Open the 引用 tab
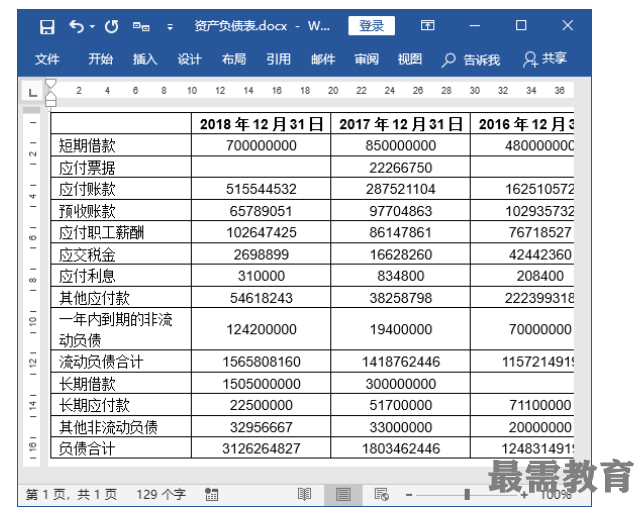 278,59
